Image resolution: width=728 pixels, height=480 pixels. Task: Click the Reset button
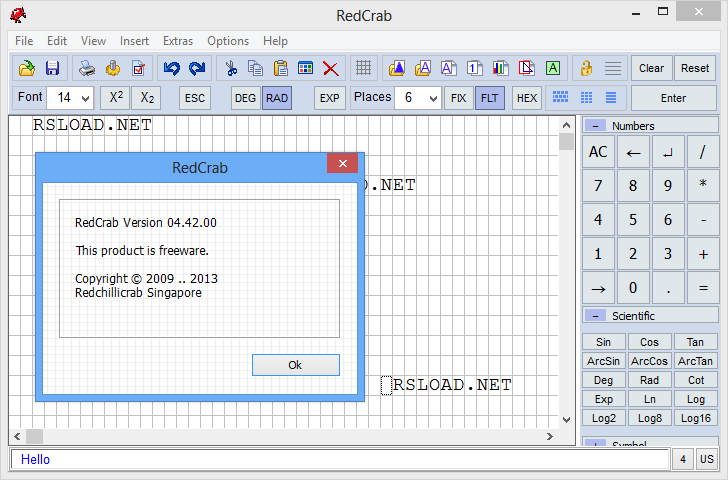[695, 68]
